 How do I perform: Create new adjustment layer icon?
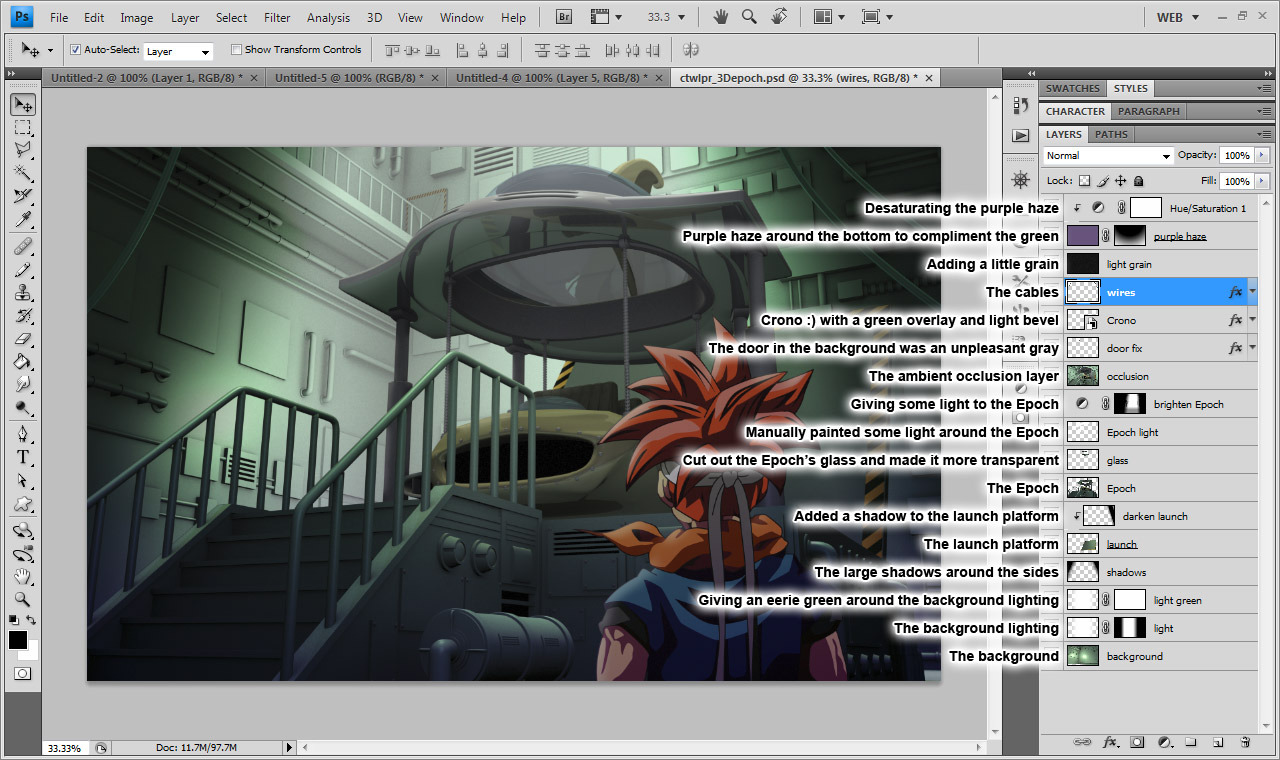(1164, 742)
